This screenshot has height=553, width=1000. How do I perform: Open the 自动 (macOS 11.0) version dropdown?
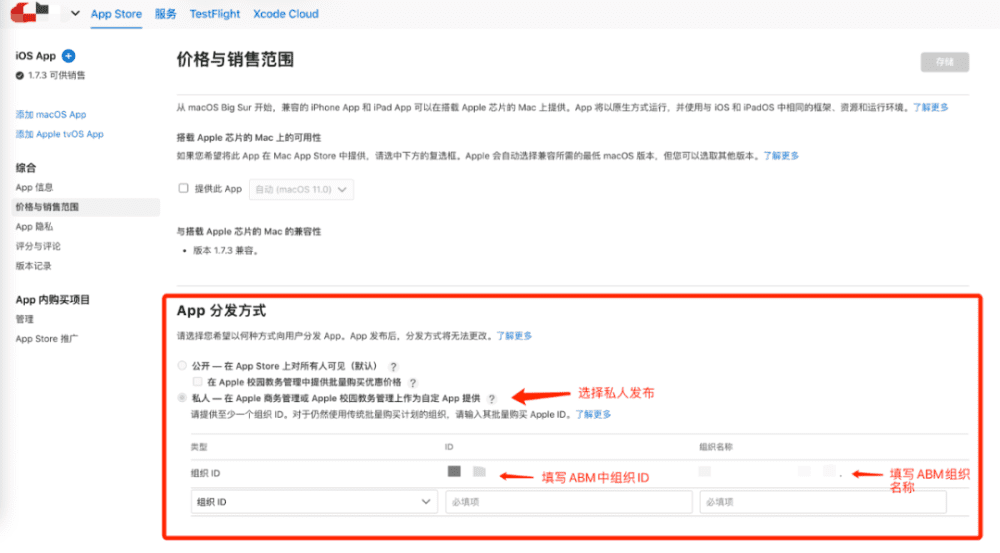pyautogui.click(x=301, y=189)
